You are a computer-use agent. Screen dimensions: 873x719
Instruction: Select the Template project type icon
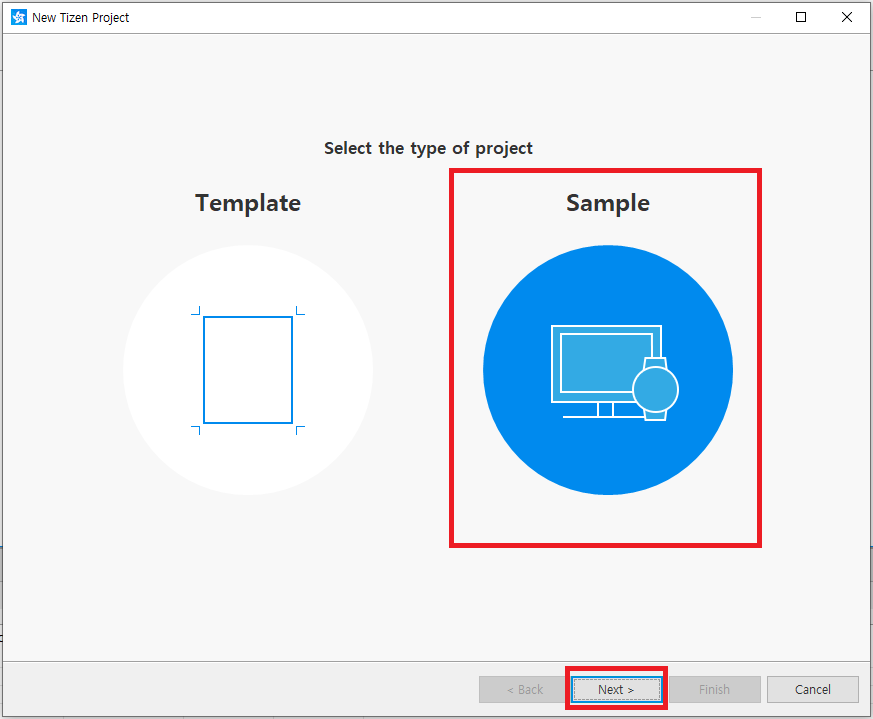[x=248, y=370]
